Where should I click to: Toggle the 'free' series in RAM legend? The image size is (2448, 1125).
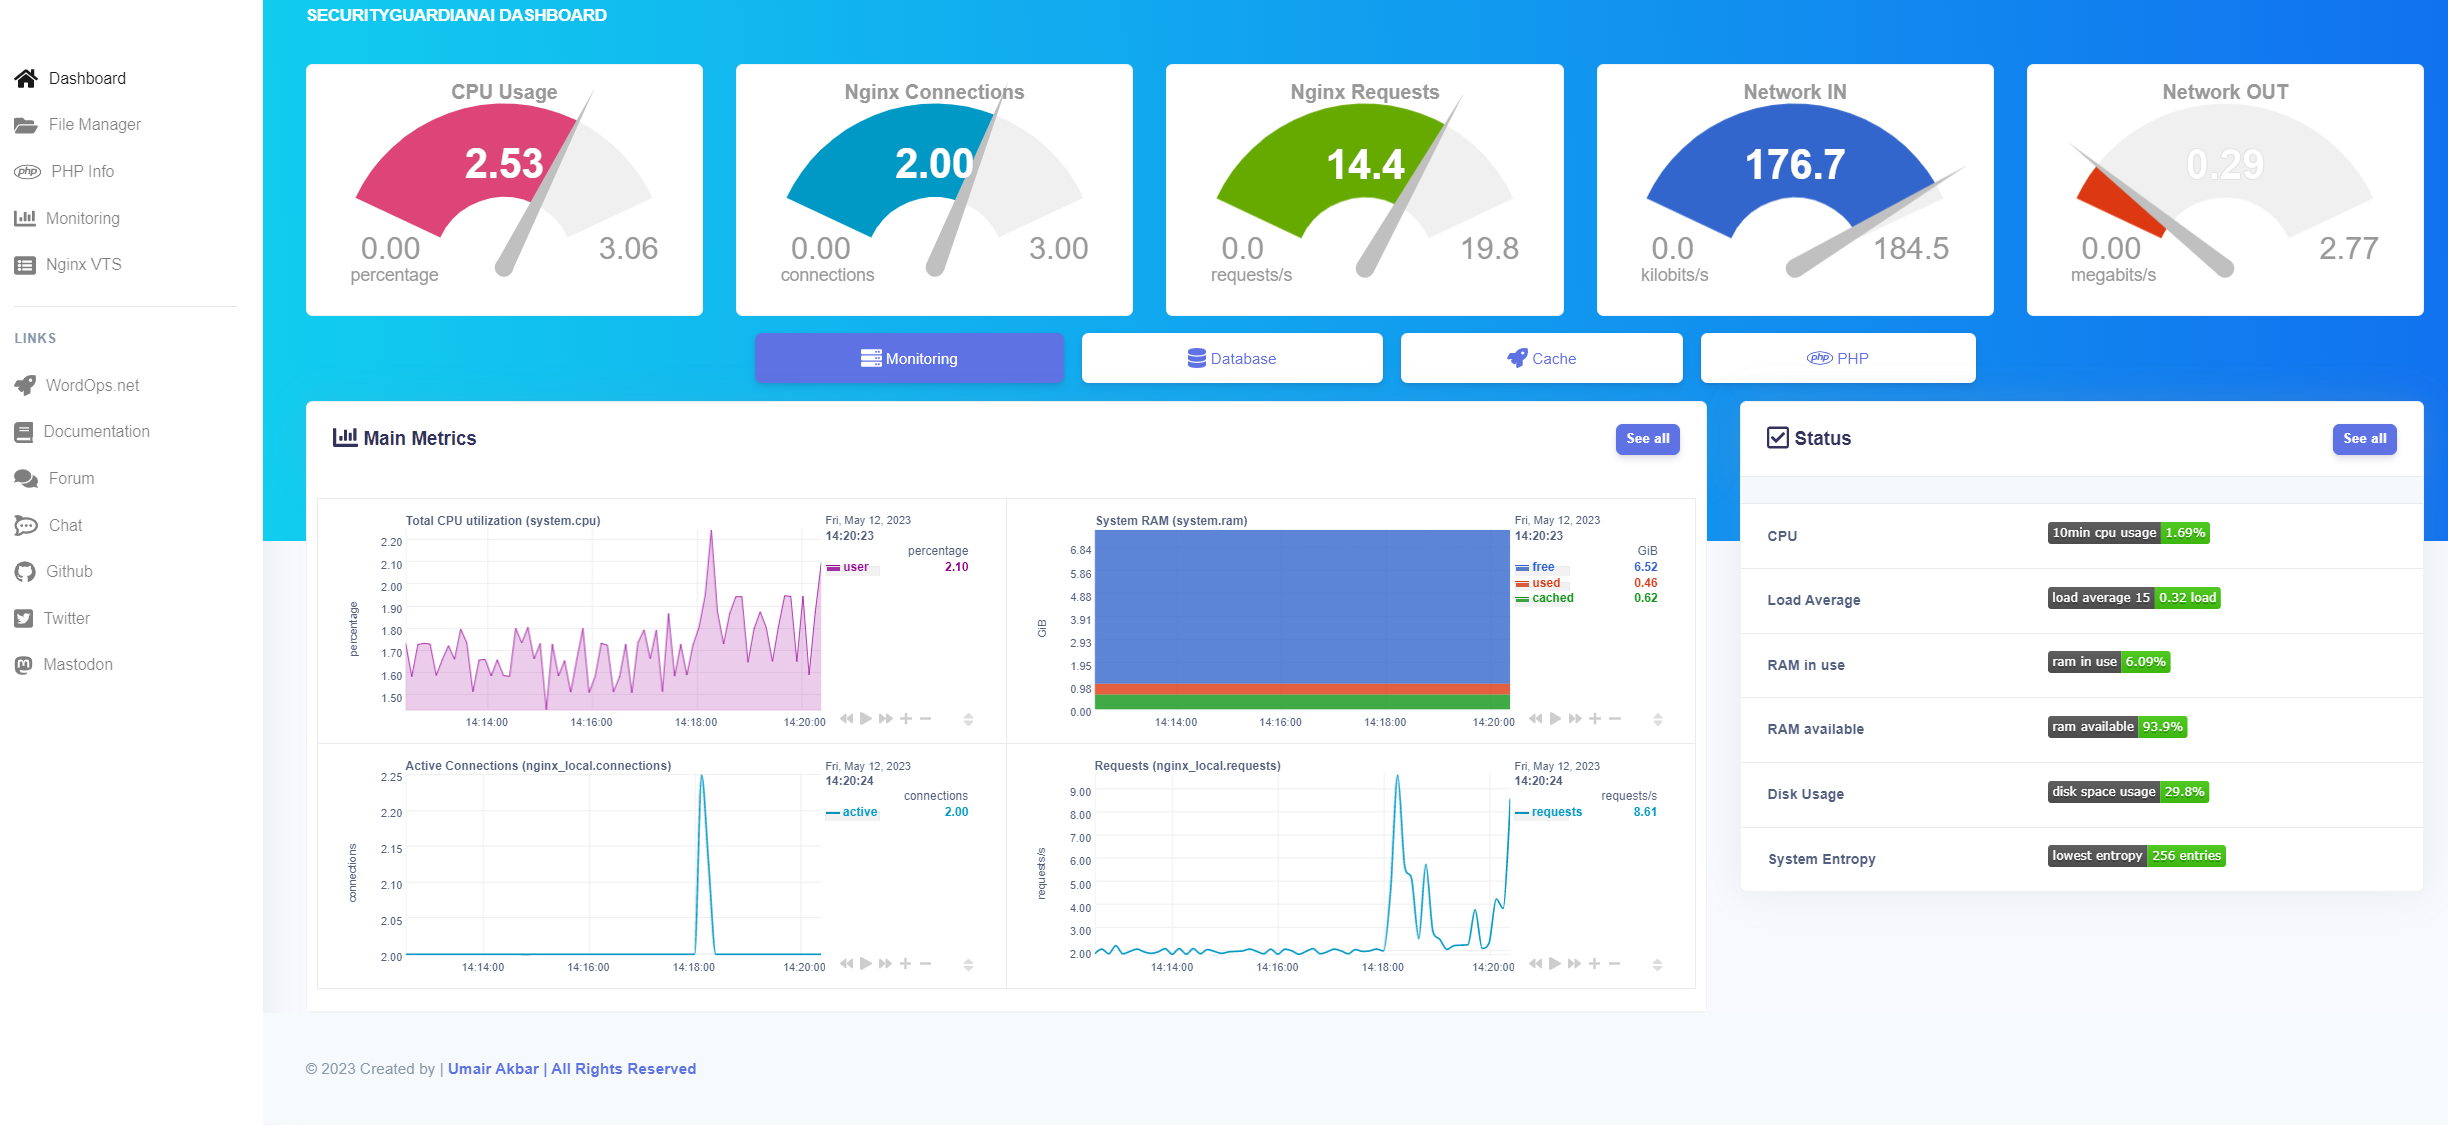pos(1542,567)
